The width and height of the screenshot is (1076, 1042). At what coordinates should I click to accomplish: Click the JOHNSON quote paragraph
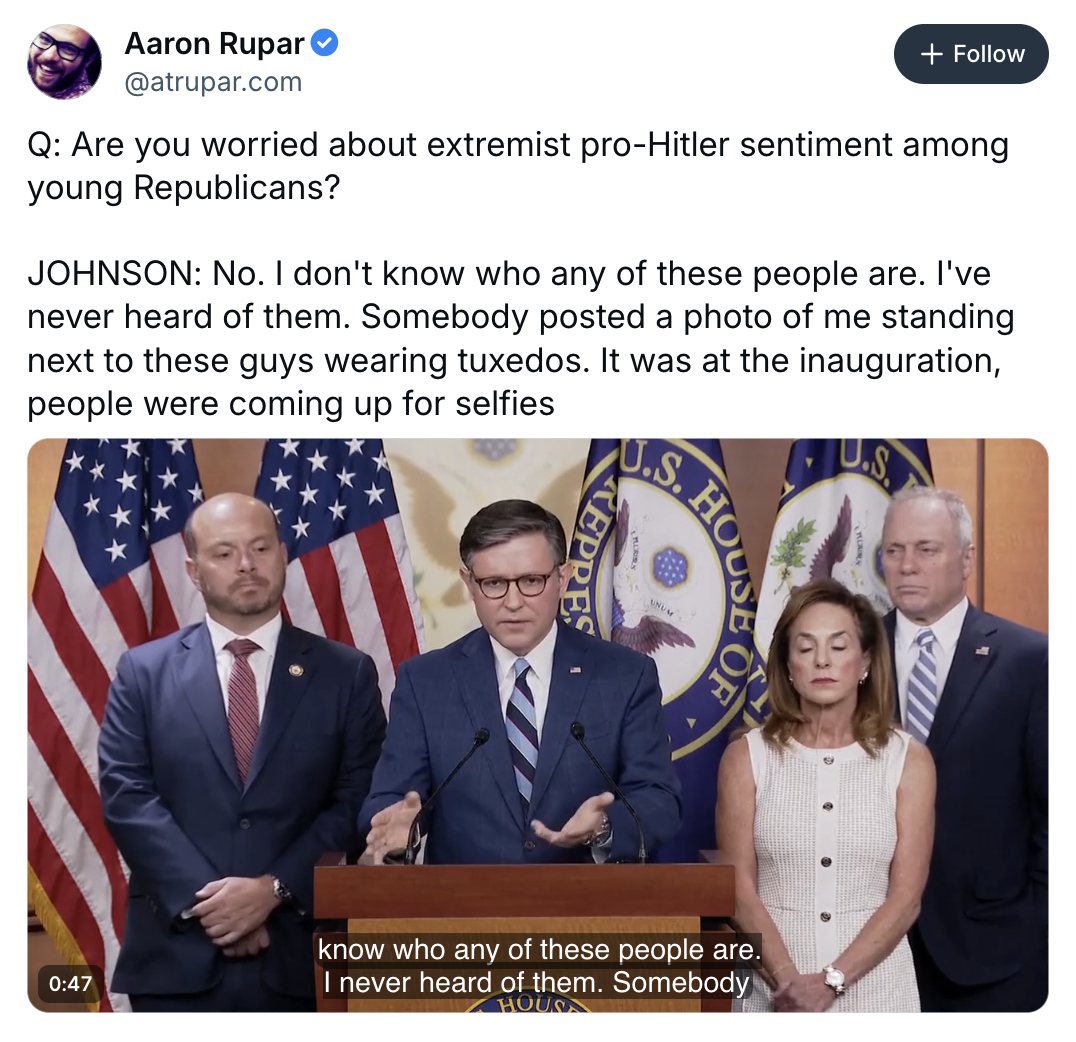pyautogui.click(x=520, y=338)
